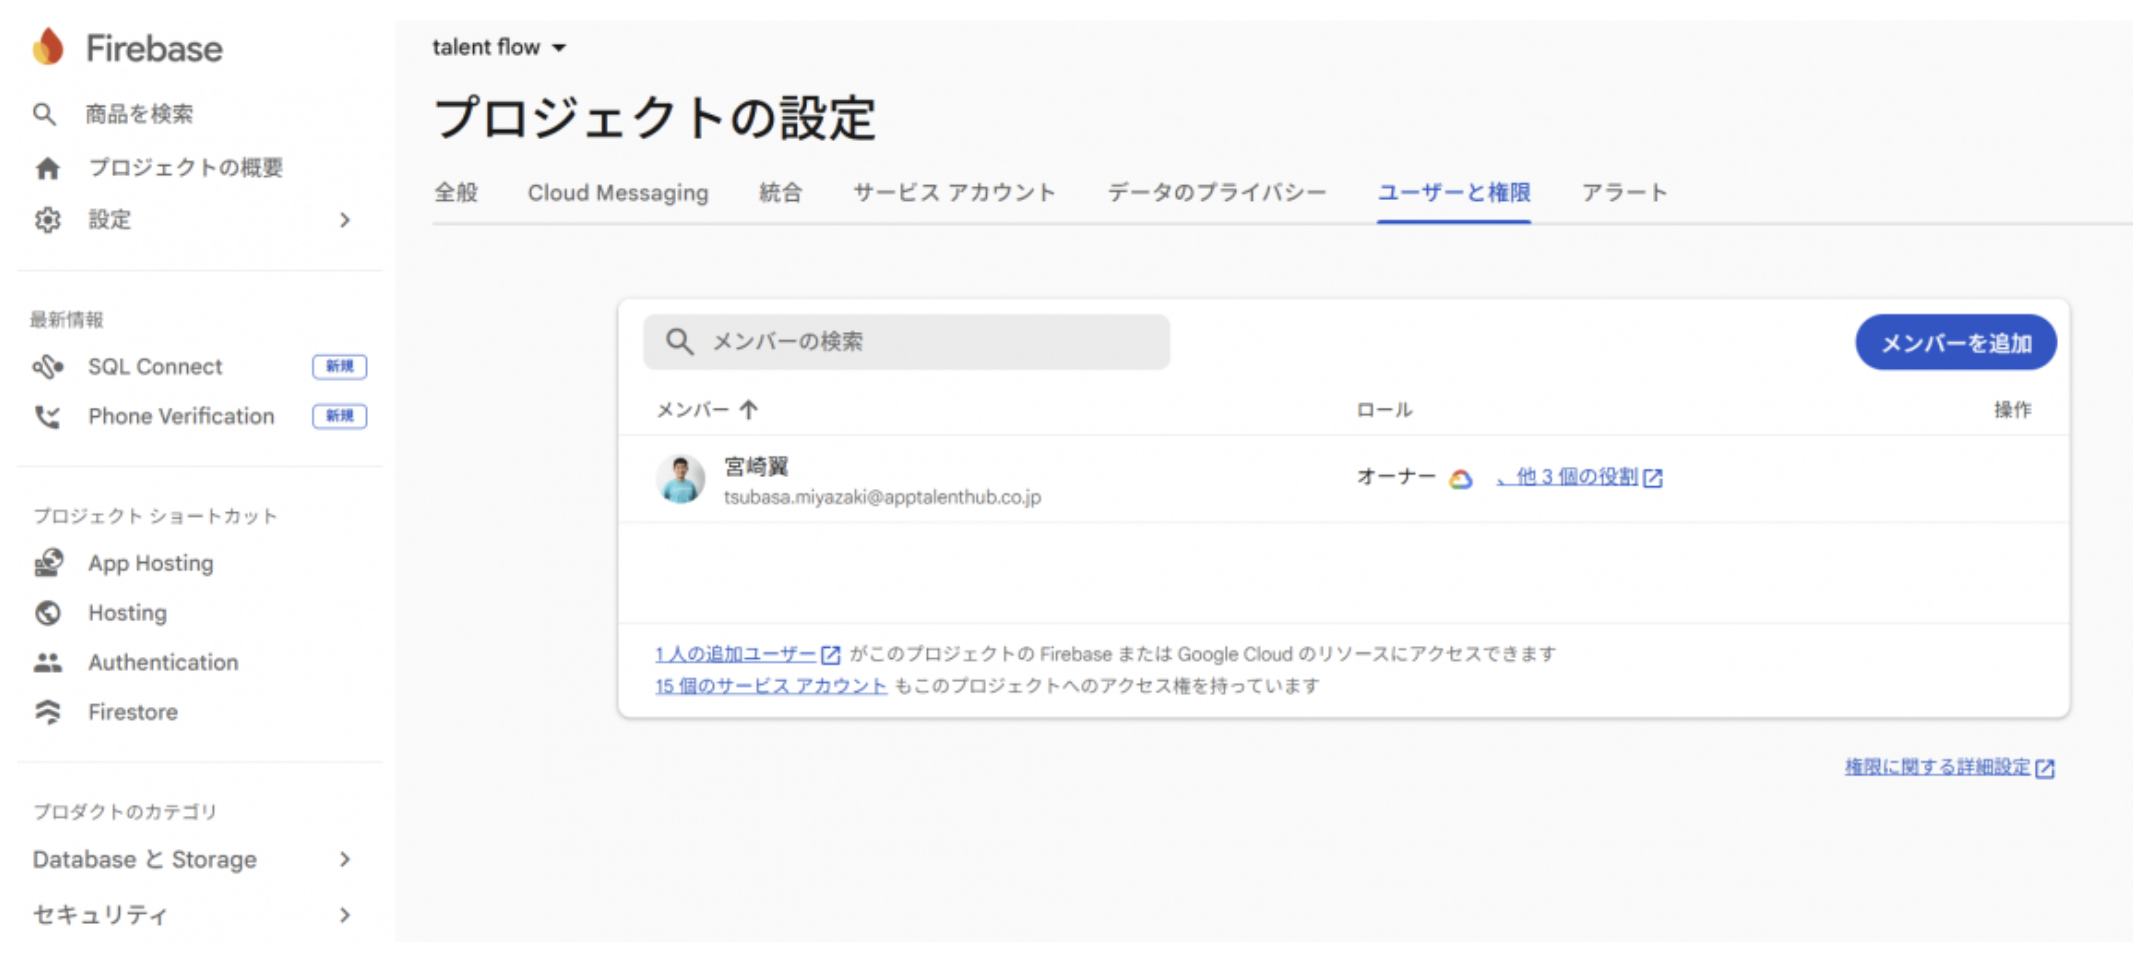Open the Firestore shortcut
The image size is (2133, 966).
pos(133,712)
